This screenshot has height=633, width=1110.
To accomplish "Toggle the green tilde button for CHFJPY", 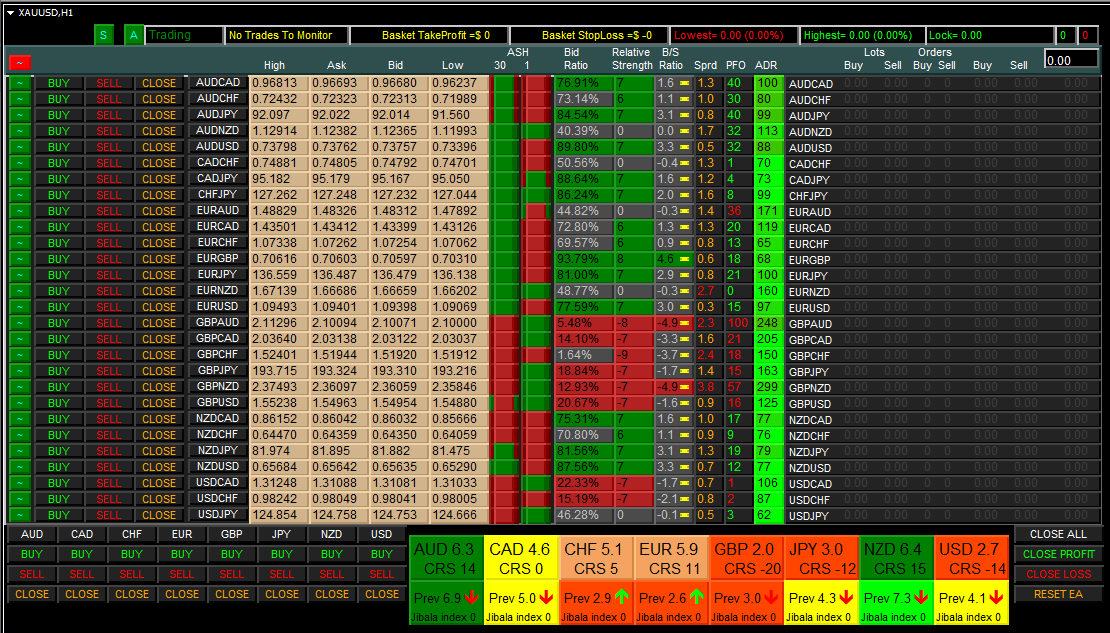I will tap(20, 195).
